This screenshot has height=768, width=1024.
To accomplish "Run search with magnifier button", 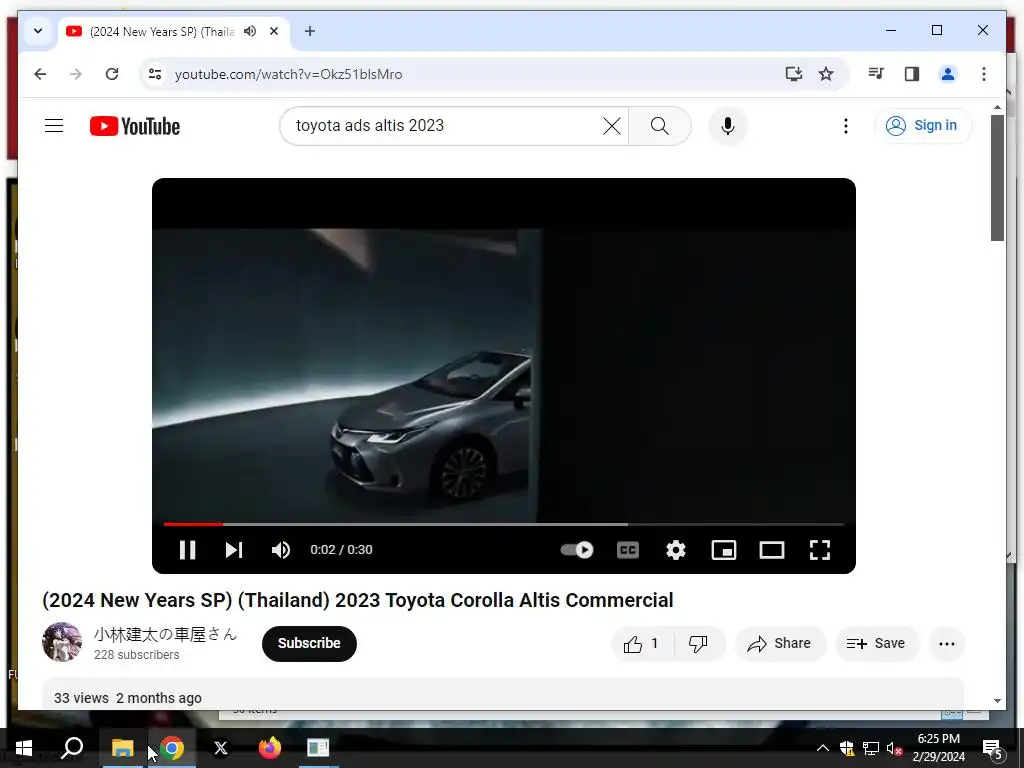I will pyautogui.click(x=660, y=125).
